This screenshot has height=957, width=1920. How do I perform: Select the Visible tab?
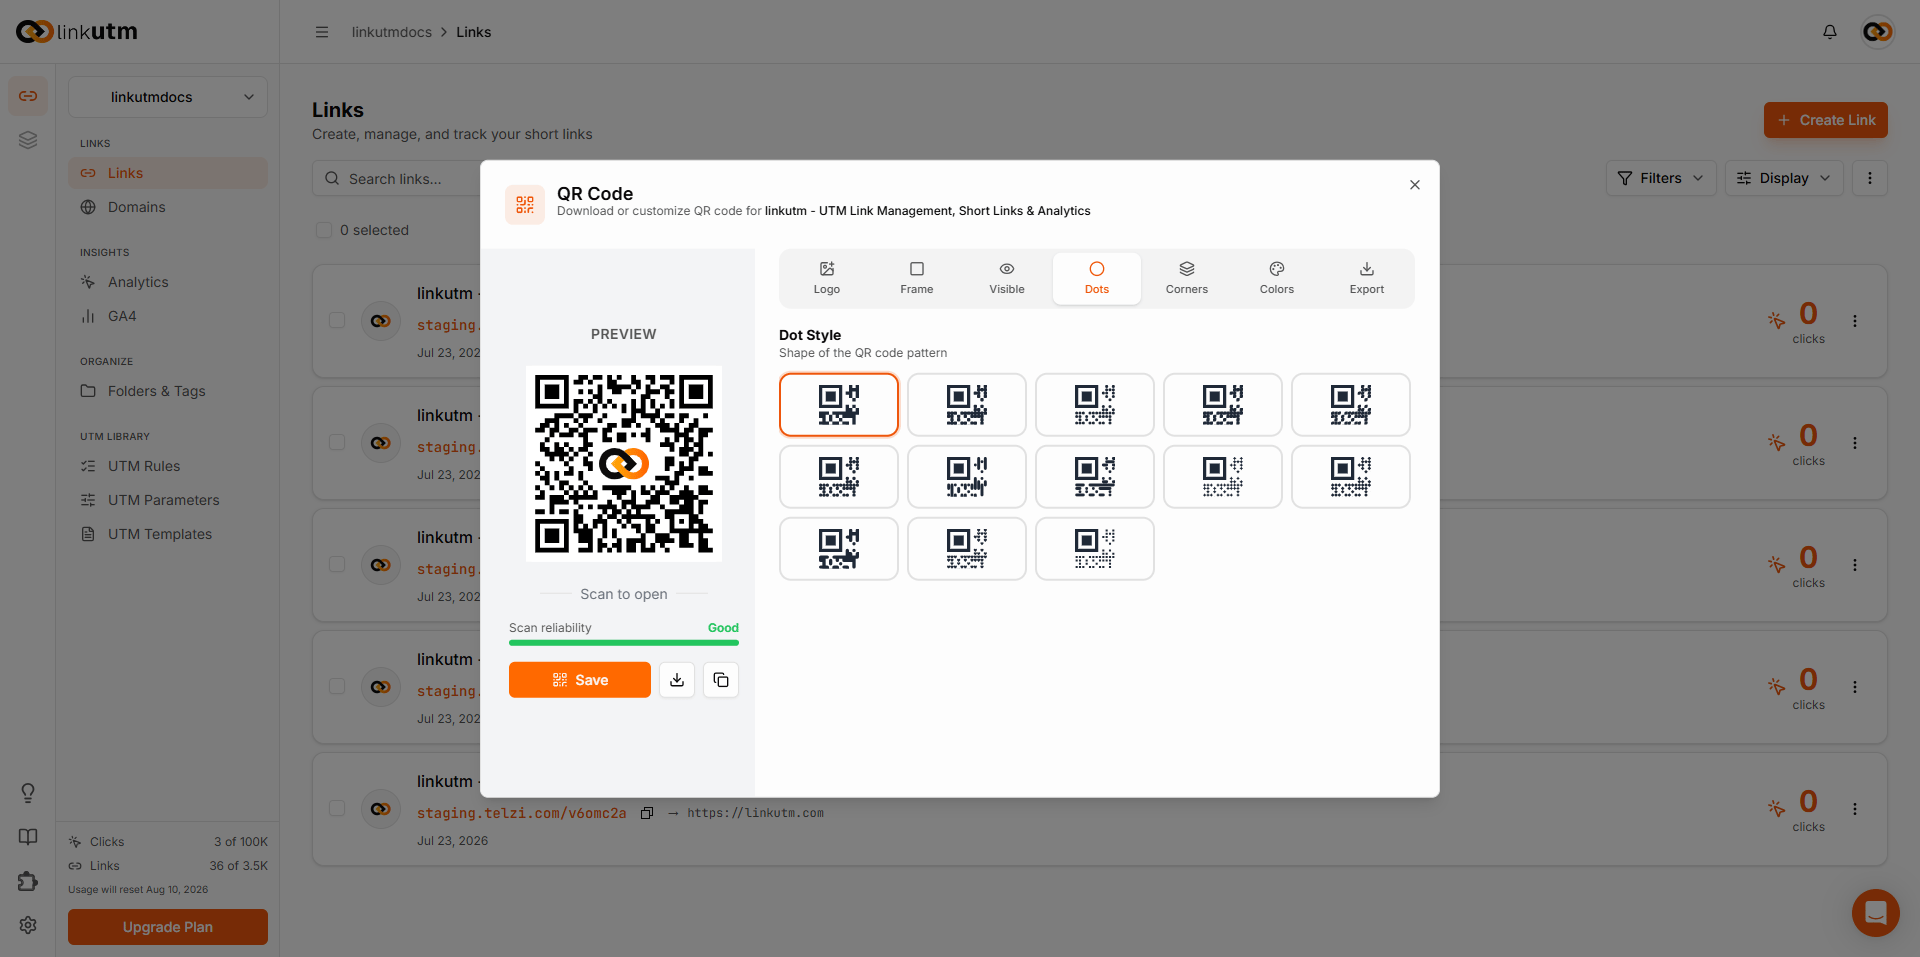(x=1006, y=278)
